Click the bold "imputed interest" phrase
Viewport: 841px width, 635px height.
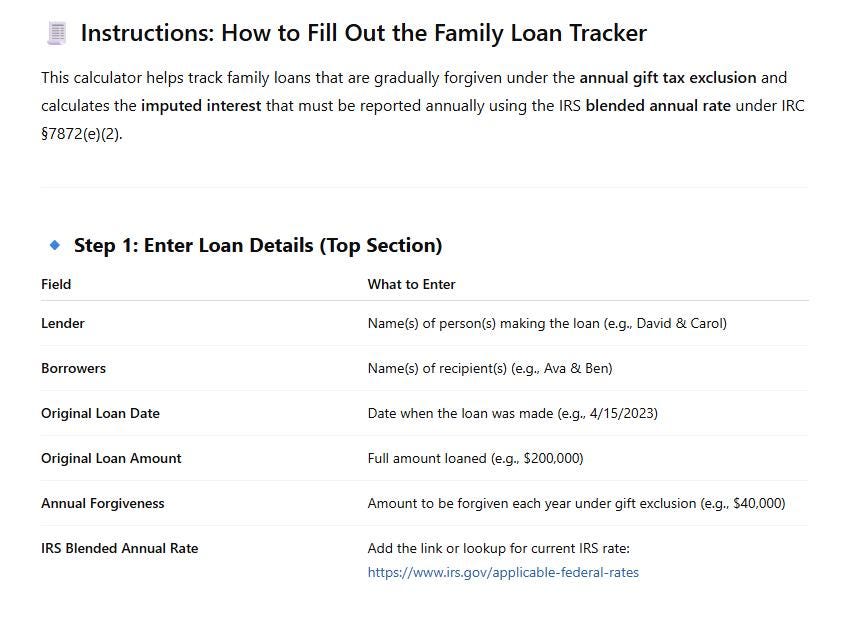tap(201, 105)
